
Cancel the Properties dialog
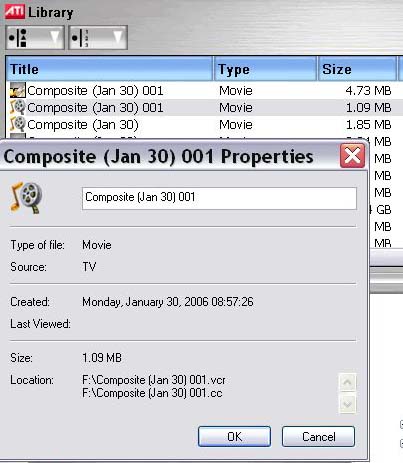(x=318, y=436)
